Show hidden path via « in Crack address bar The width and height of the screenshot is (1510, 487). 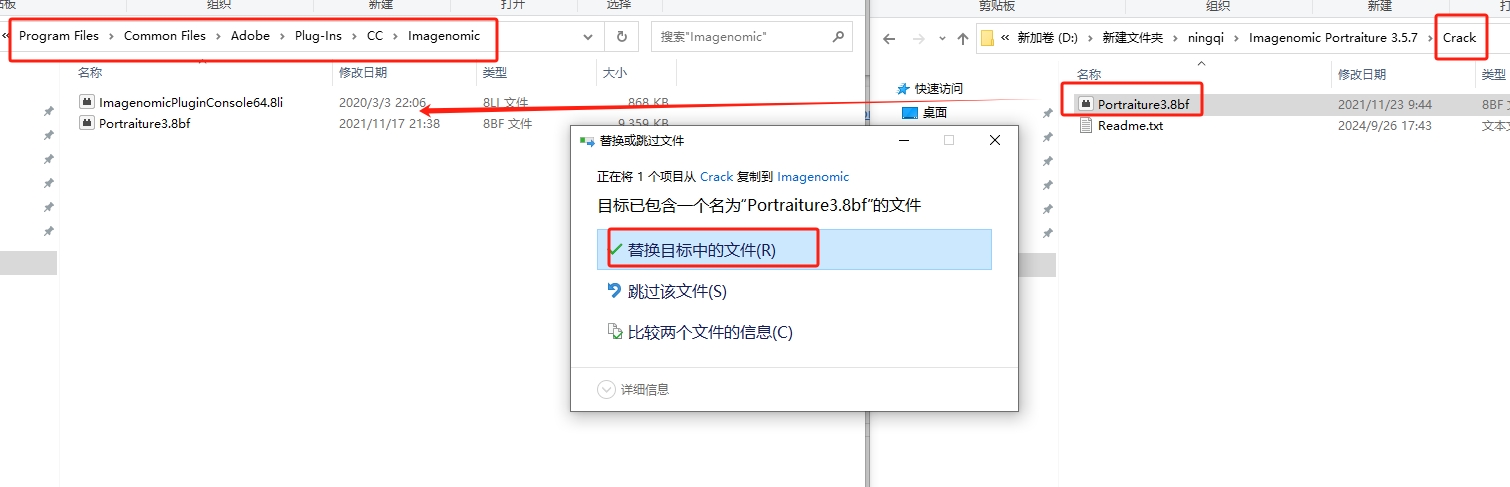[x=1004, y=38]
